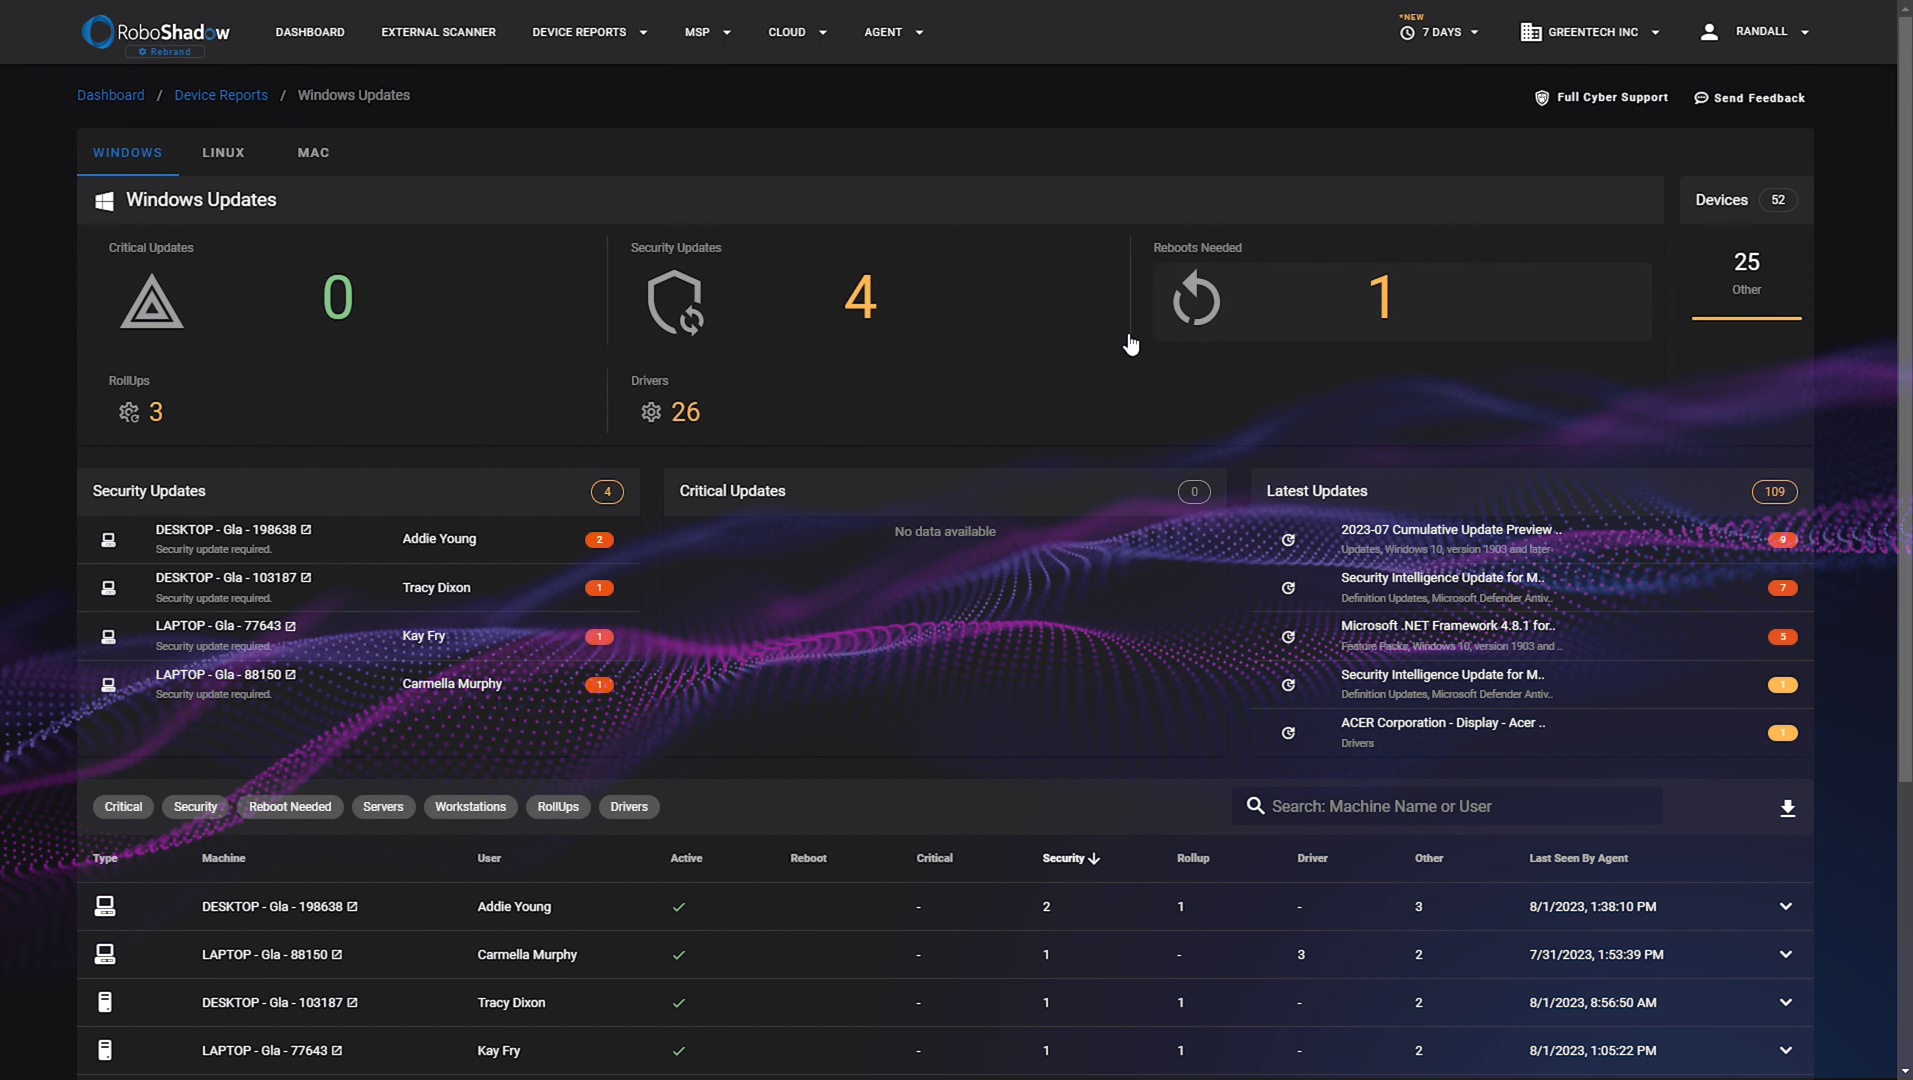This screenshot has height=1080, width=1913.
Task: Click the Devices 52 button
Action: click(x=1744, y=199)
